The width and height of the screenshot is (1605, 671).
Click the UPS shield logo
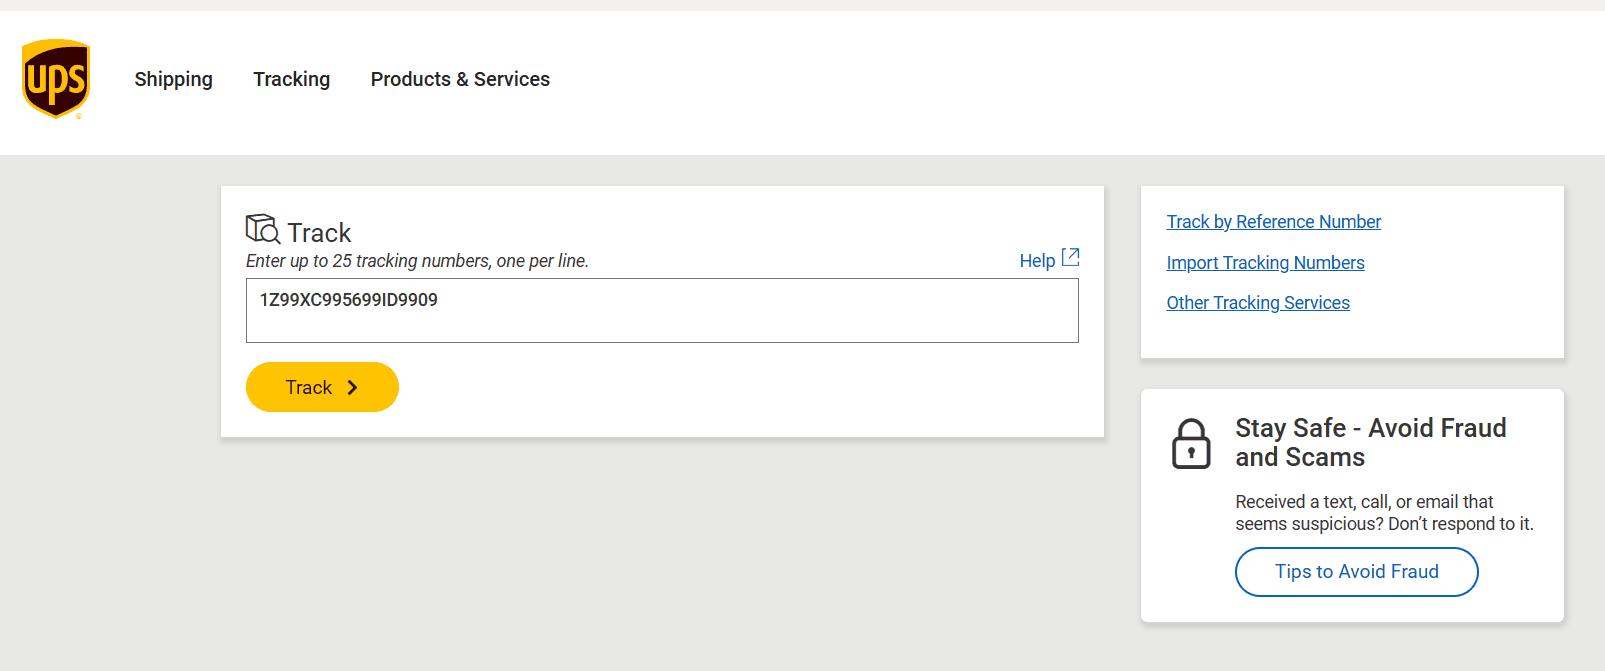click(x=56, y=79)
